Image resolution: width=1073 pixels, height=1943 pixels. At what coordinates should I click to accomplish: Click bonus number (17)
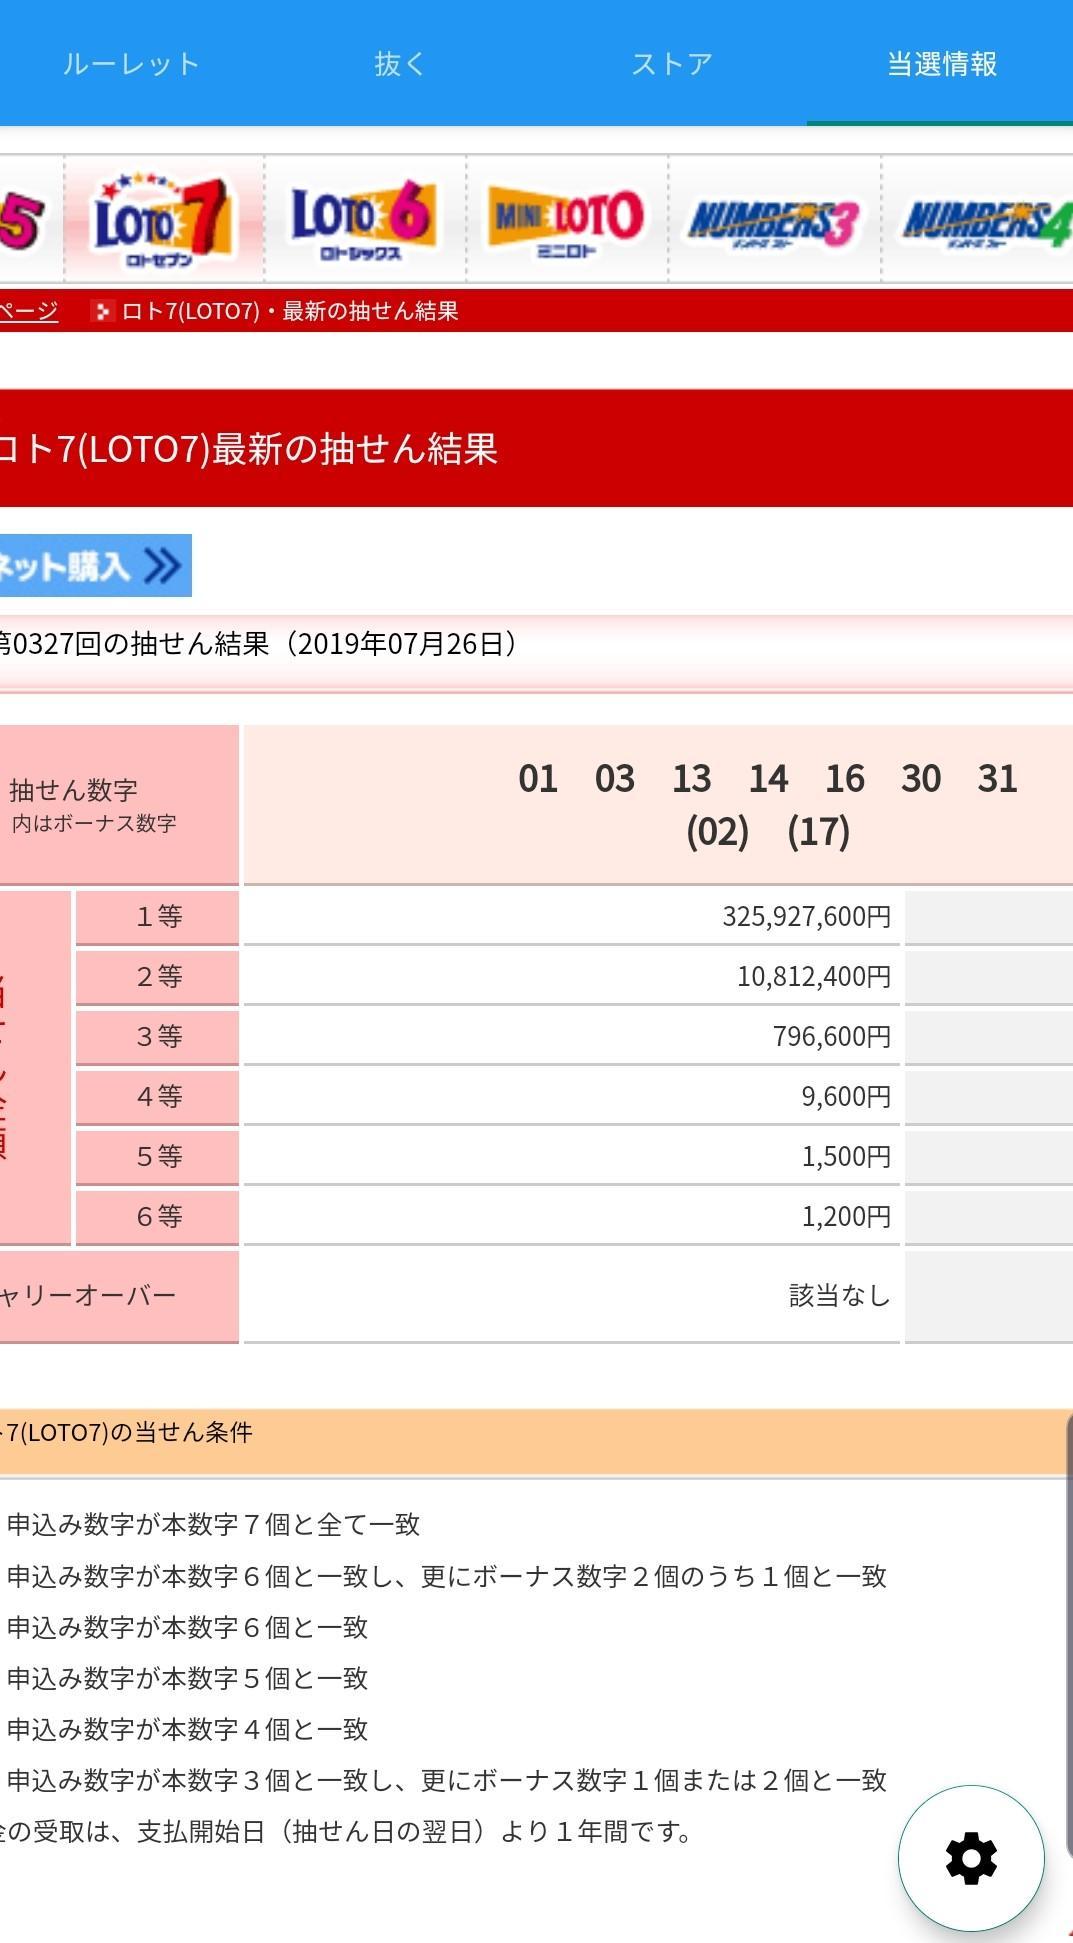(x=819, y=831)
